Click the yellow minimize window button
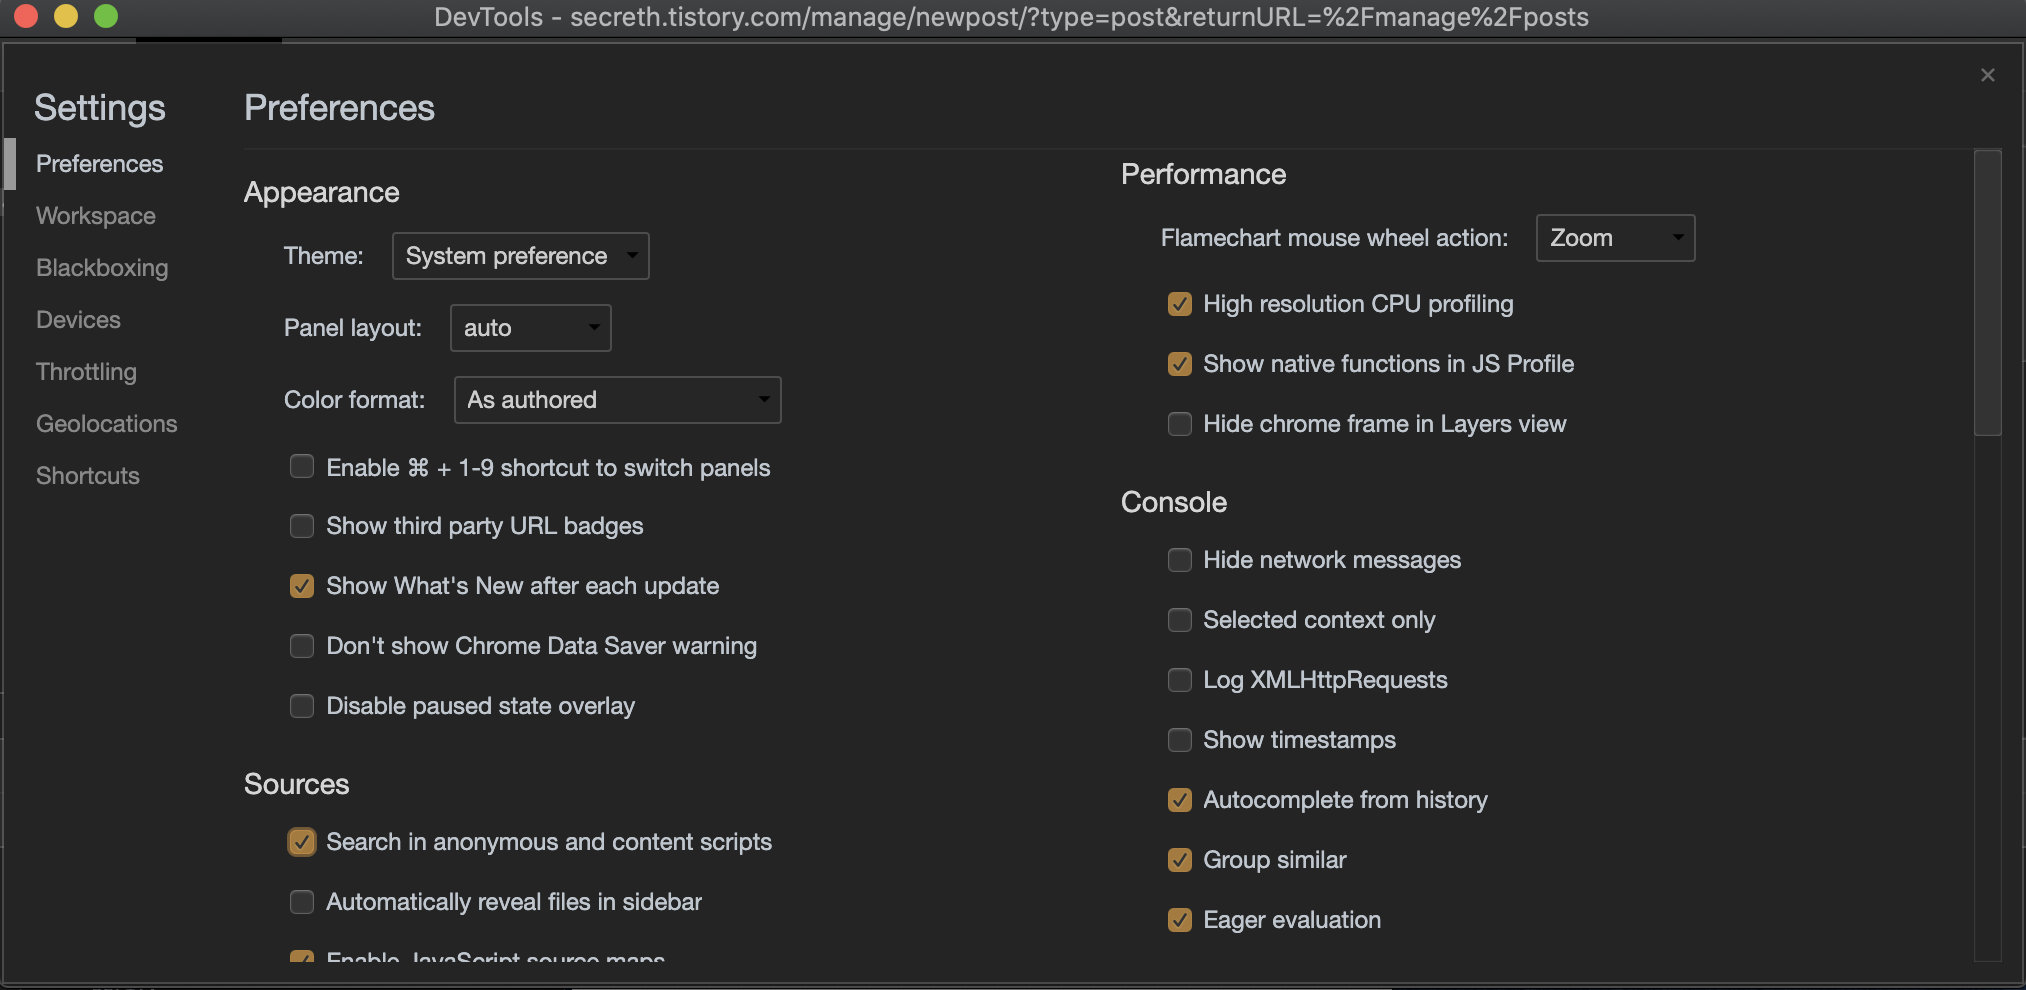The image size is (2026, 990). click(x=66, y=16)
